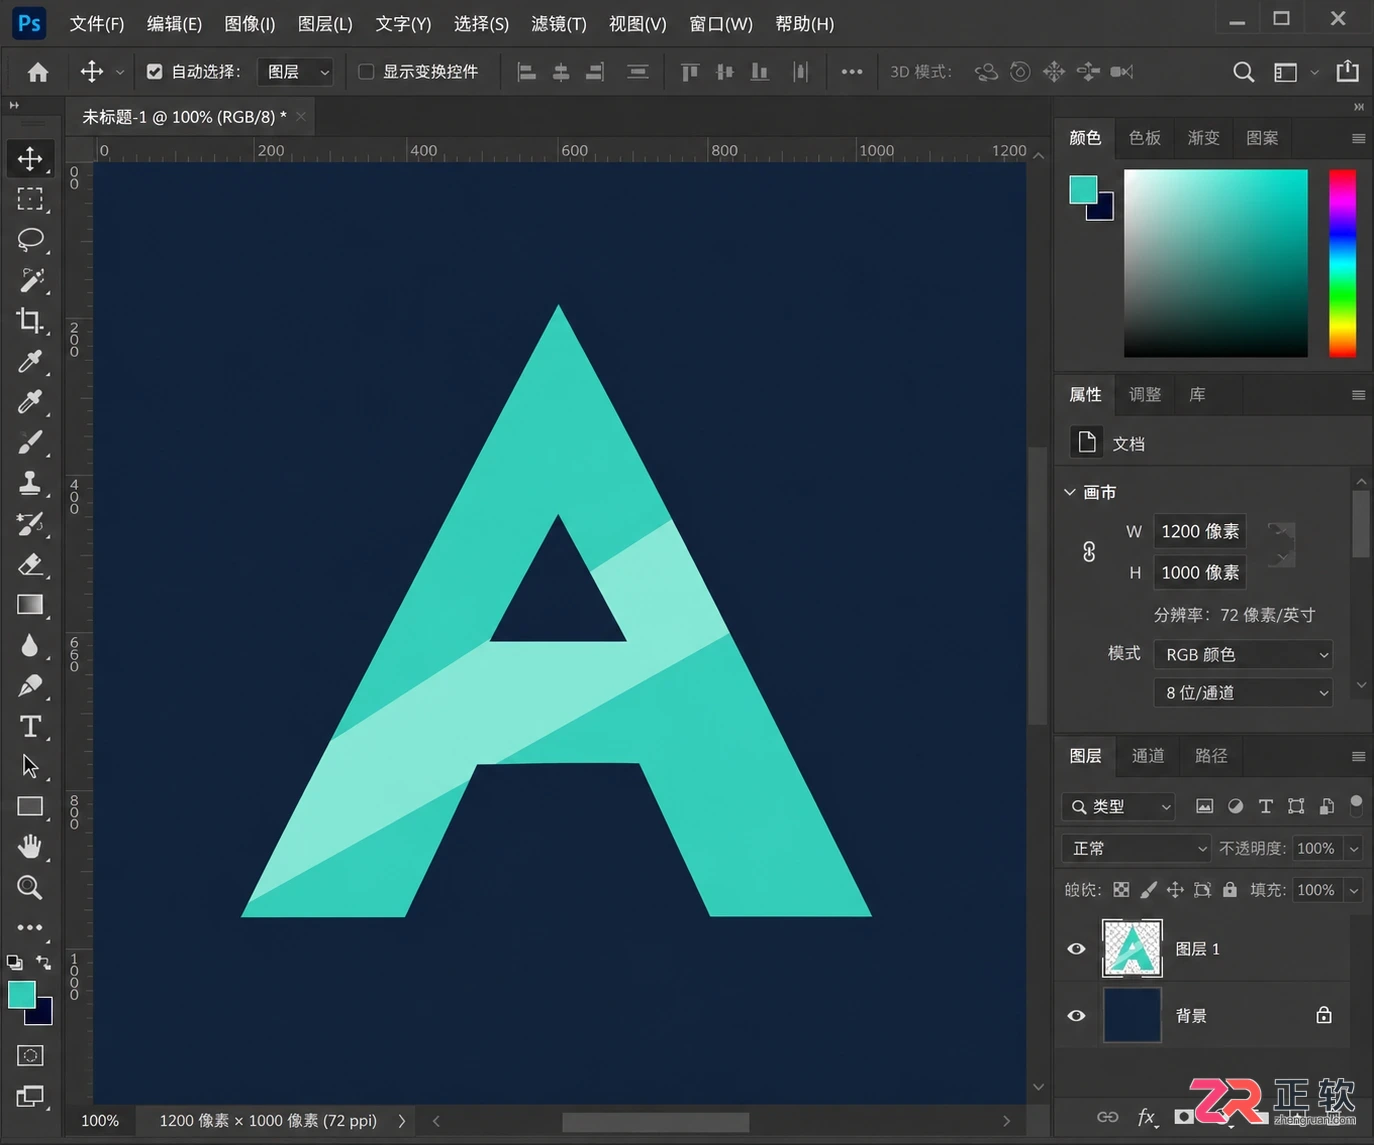Collapse the 画布 section chevron

(1070, 492)
